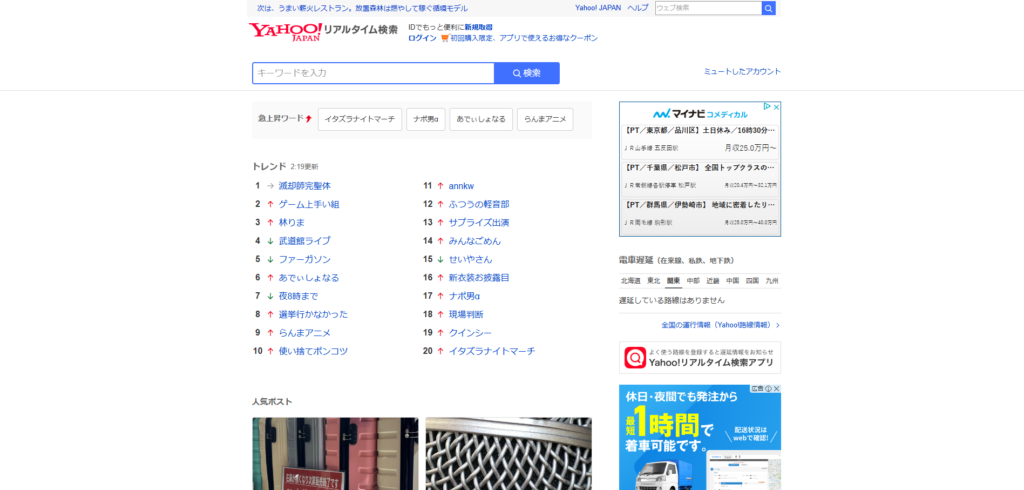Focus the キーワードを入力 search field

coord(373,73)
